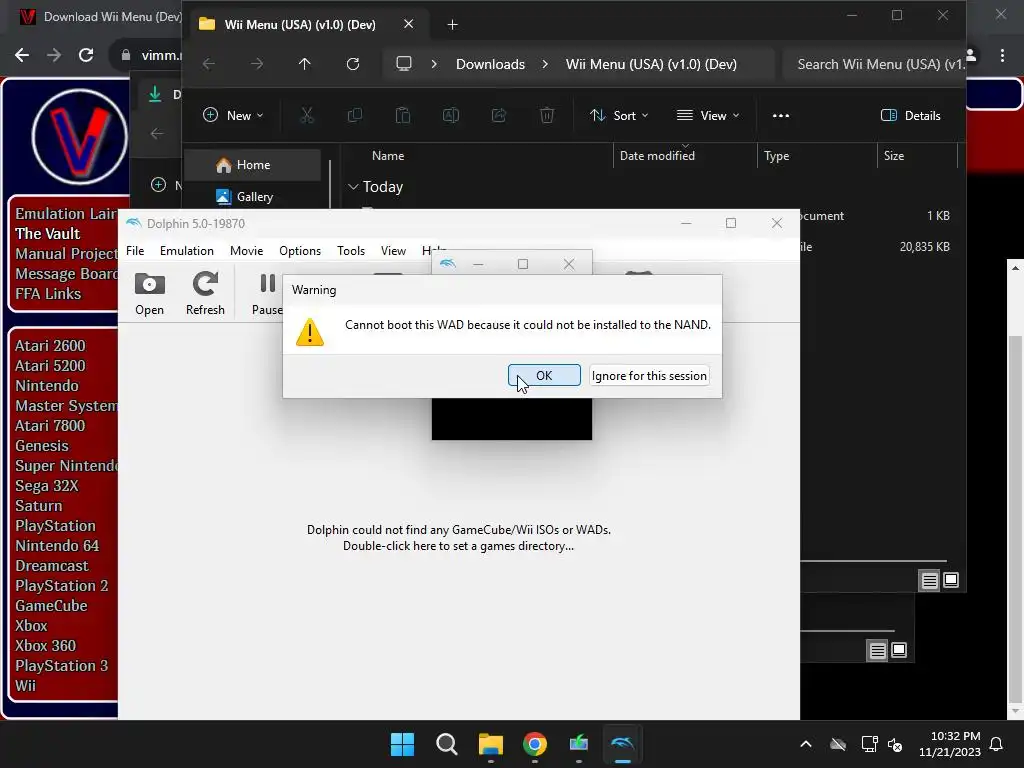Open the Atari 2600 section
The height and width of the screenshot is (768, 1024).
point(50,345)
